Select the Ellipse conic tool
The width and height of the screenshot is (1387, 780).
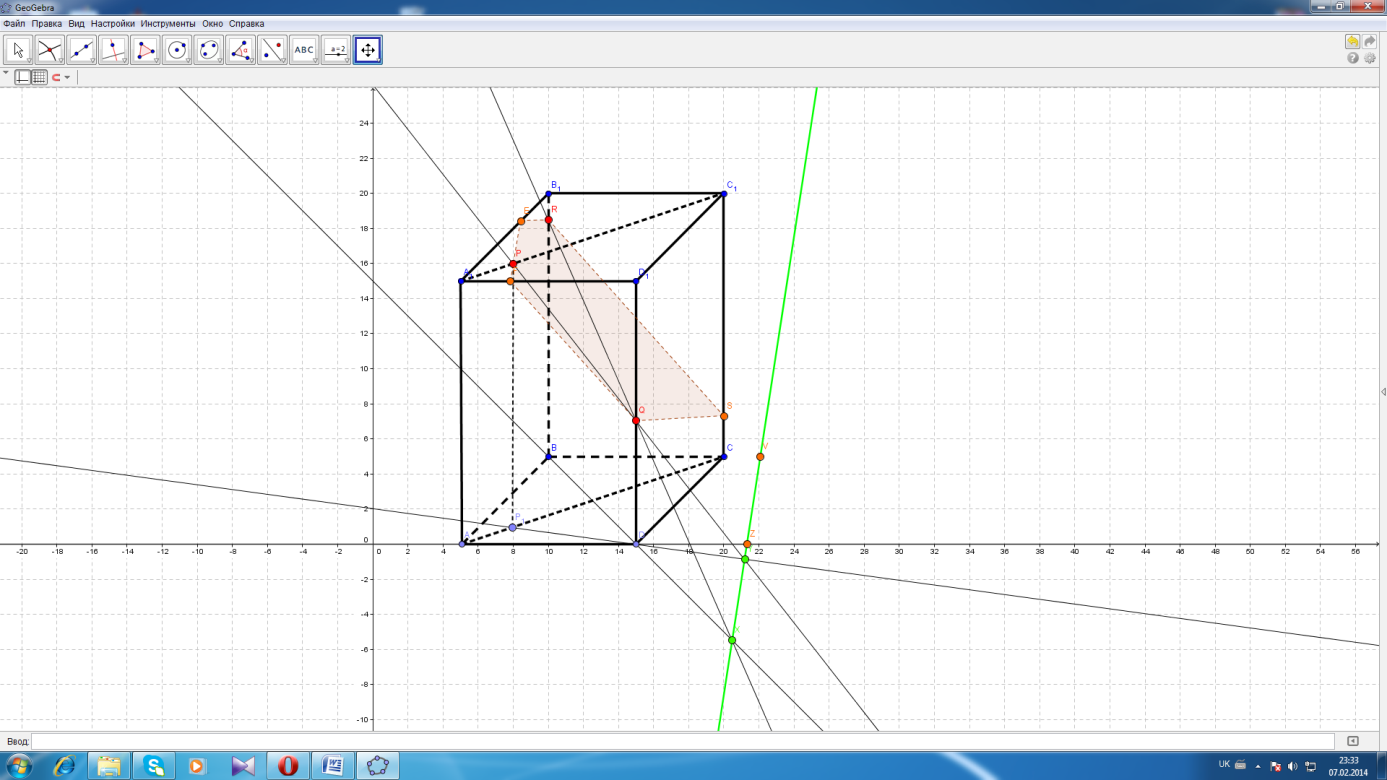209,50
